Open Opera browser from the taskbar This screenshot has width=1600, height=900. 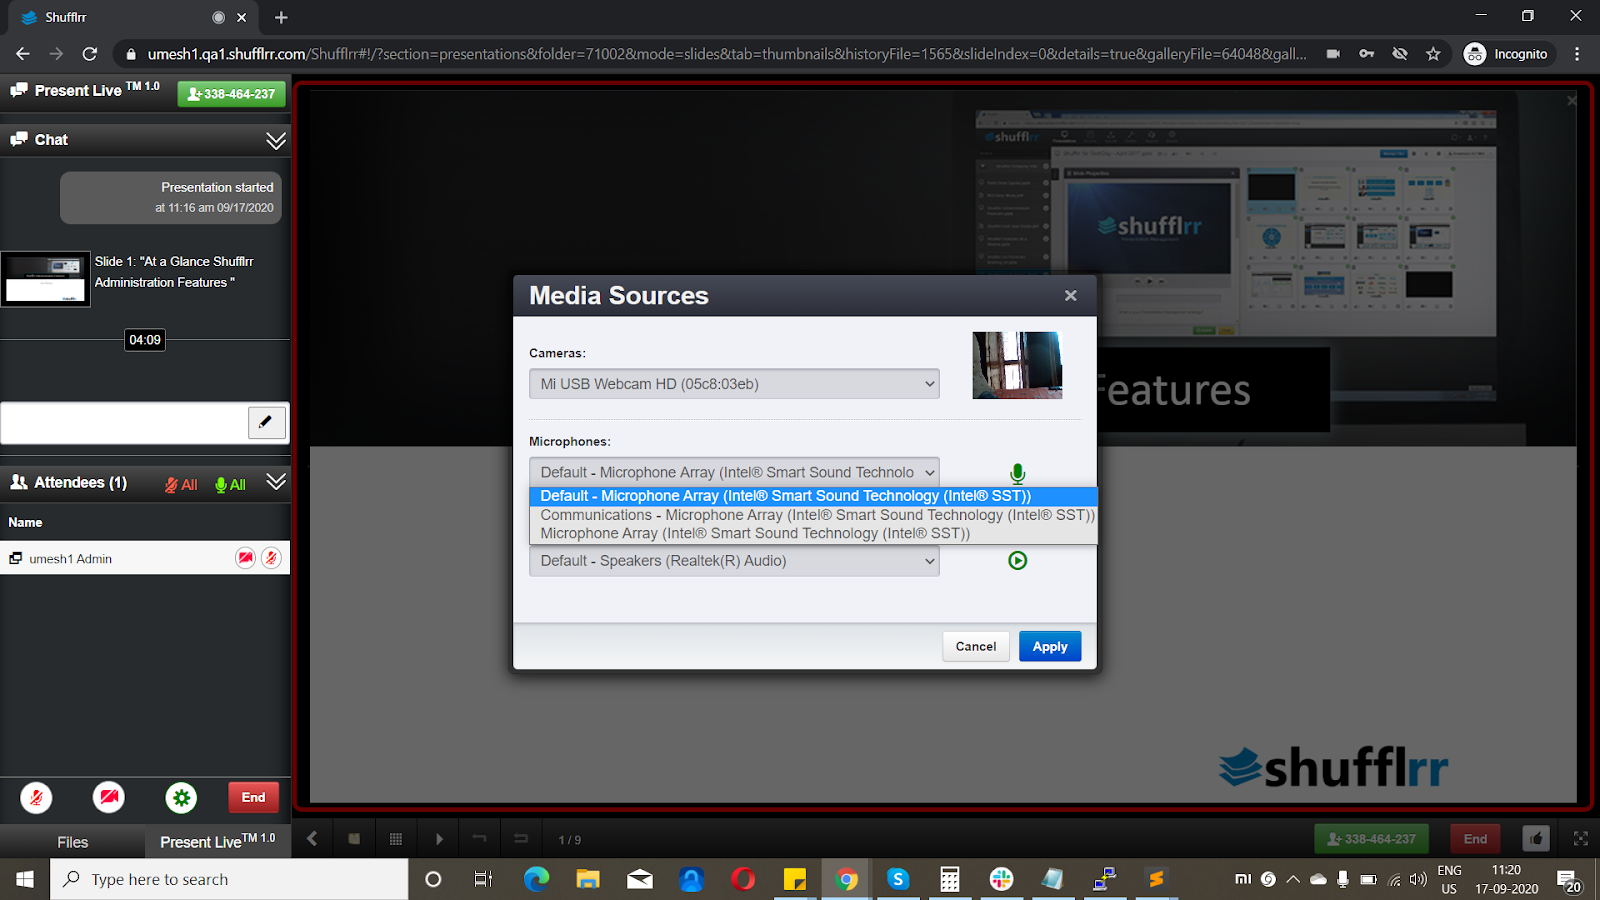coord(743,879)
